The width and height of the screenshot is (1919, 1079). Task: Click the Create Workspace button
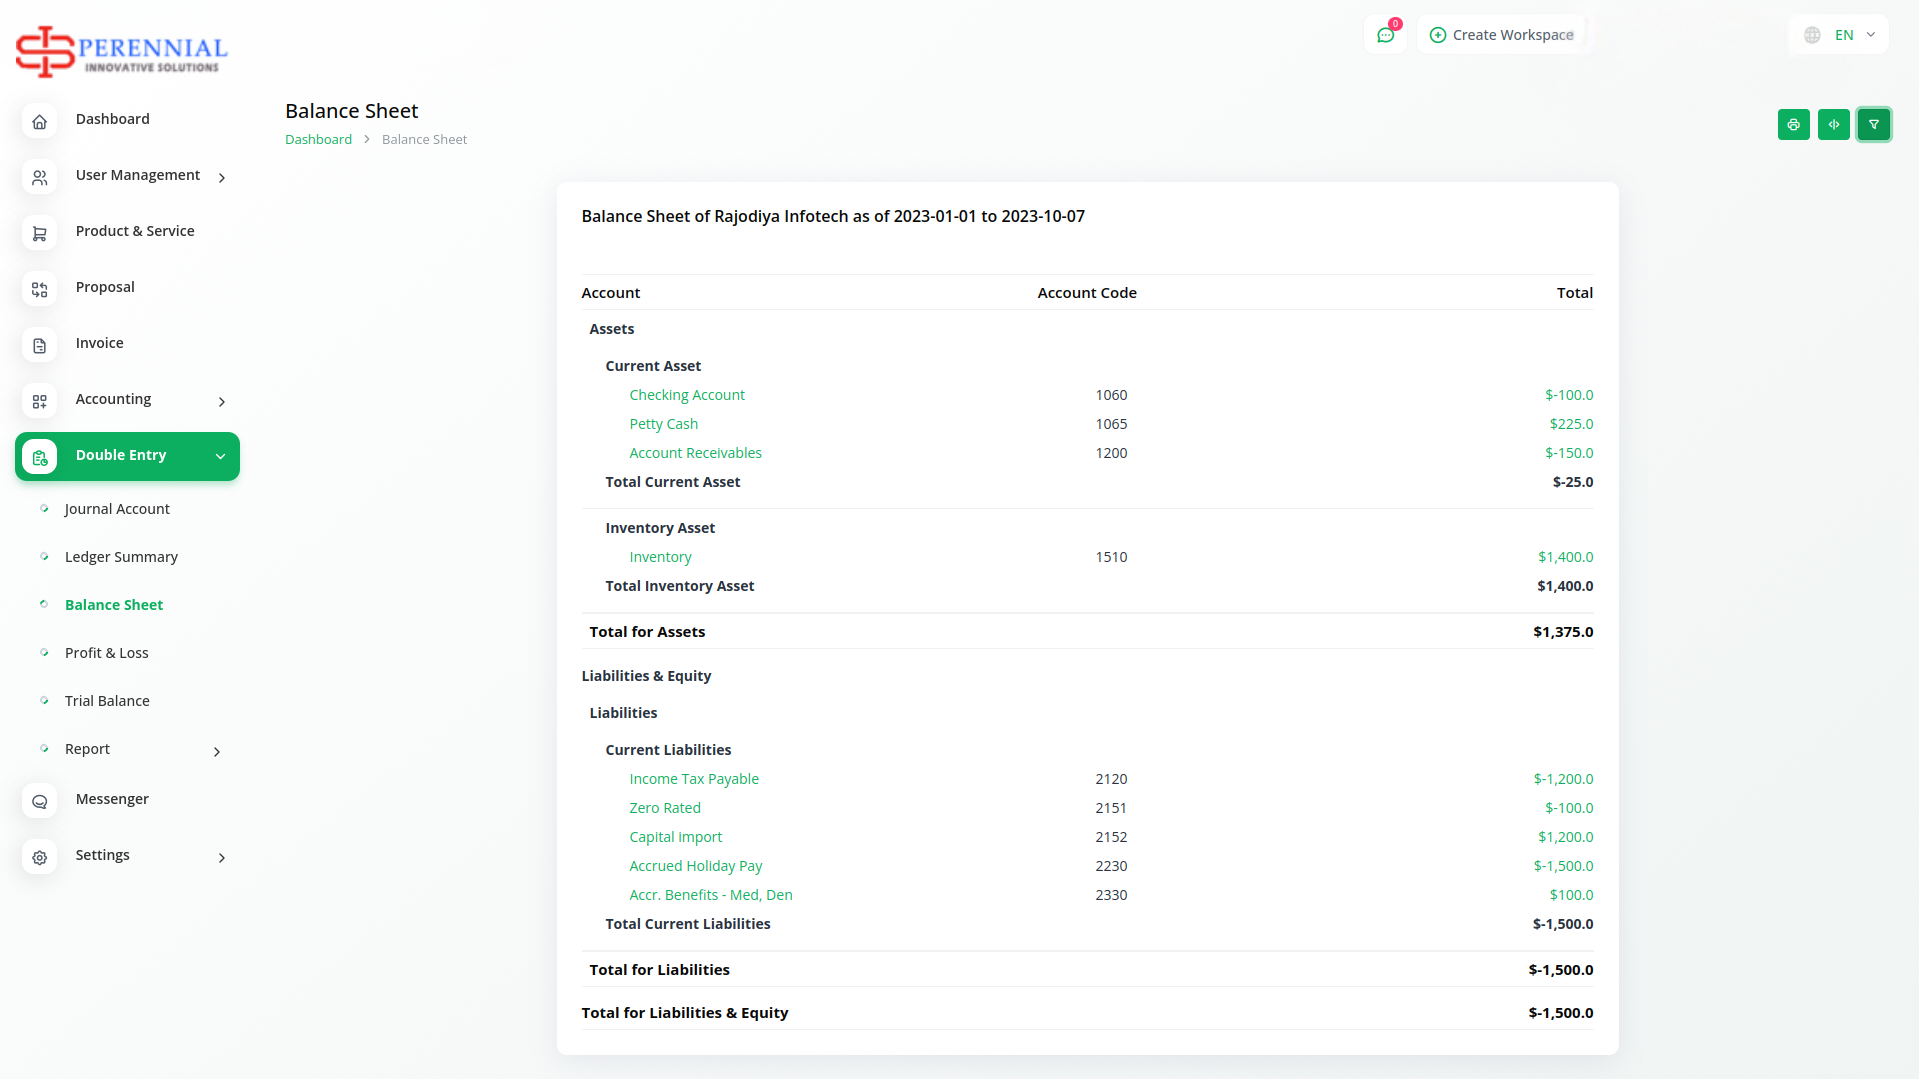[1501, 35]
